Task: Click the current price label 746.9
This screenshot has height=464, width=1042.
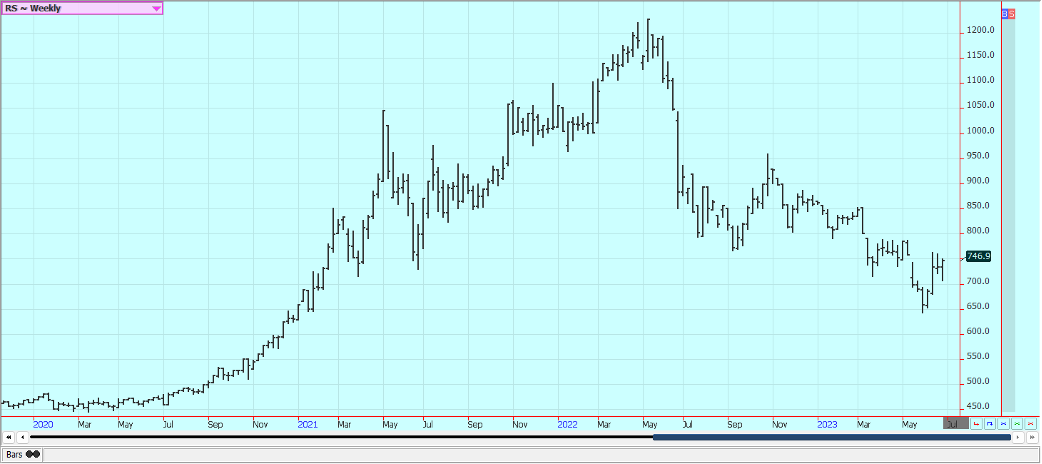Action: point(978,256)
